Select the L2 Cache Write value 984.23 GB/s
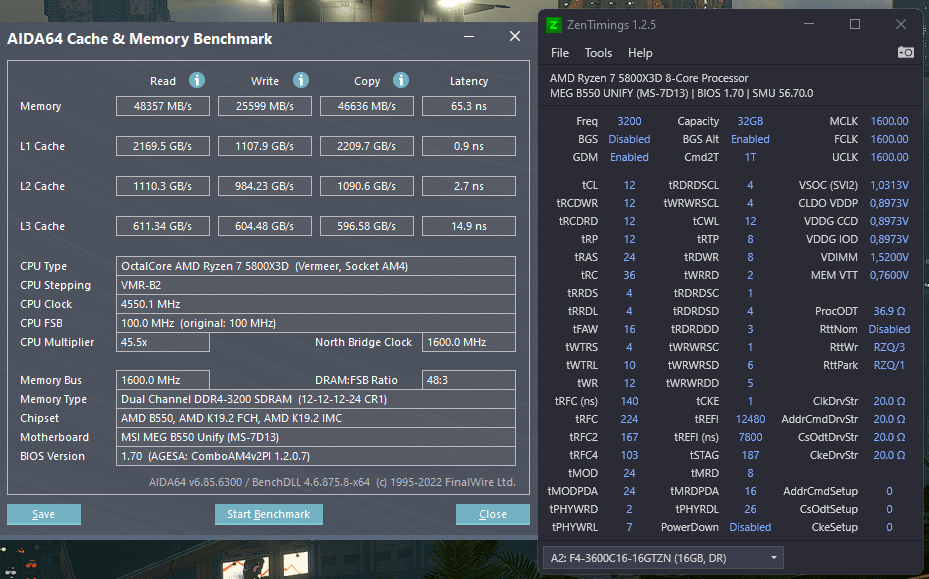929x579 pixels. tap(265, 186)
